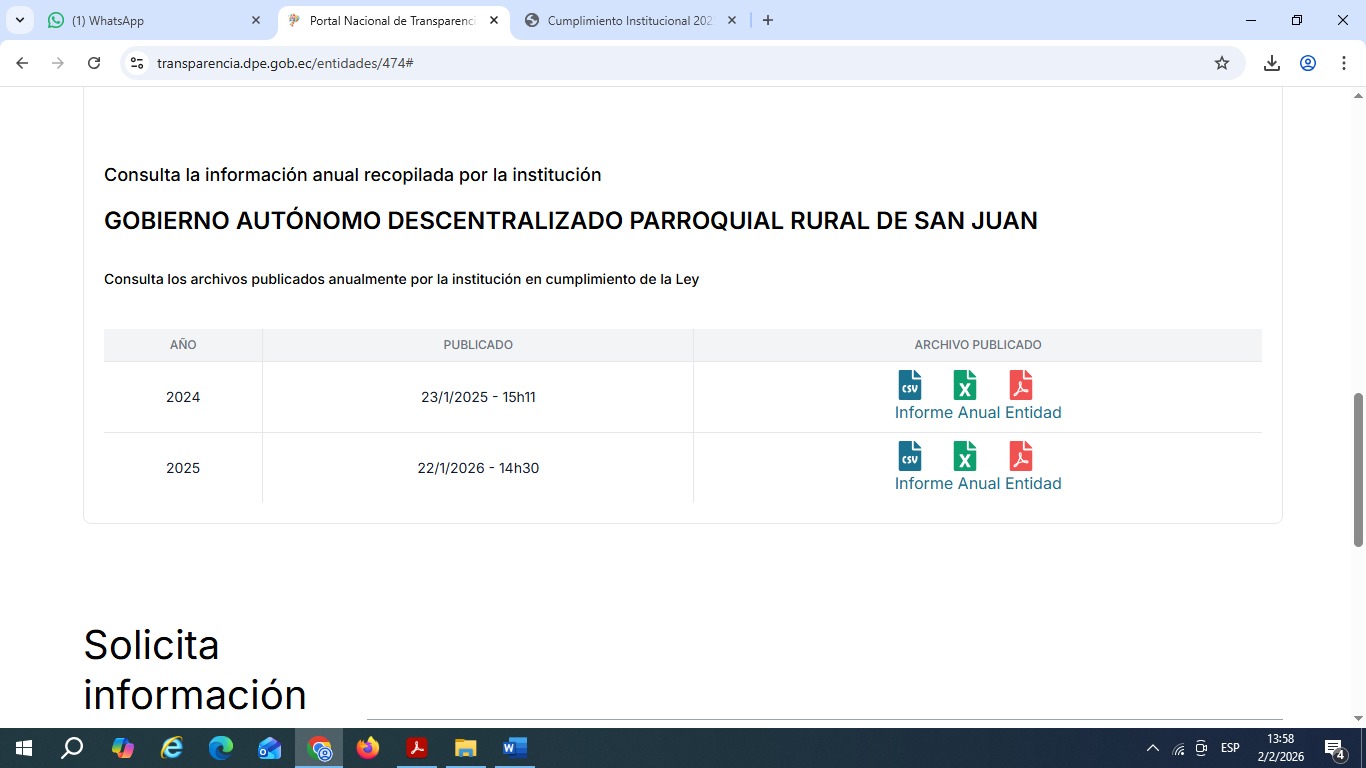Expand hidden system tray icons chevron
Screen dimensions: 1366x768
point(1152,748)
